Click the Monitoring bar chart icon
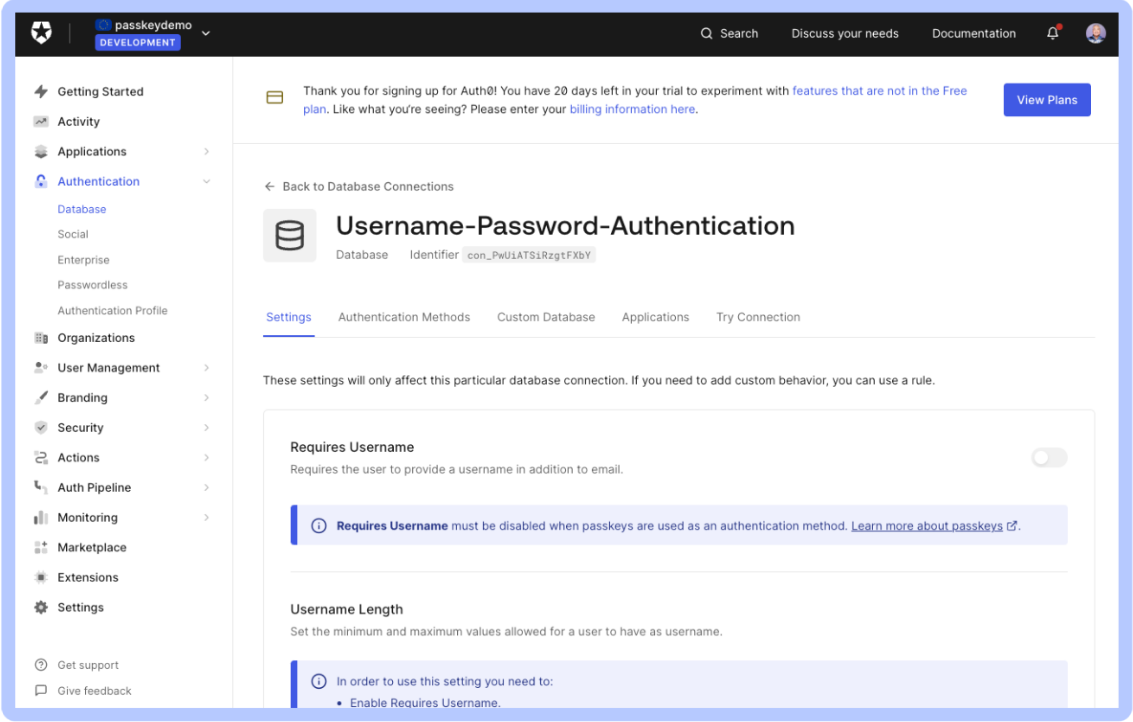Viewport: 1133px width, 722px height. tap(41, 517)
